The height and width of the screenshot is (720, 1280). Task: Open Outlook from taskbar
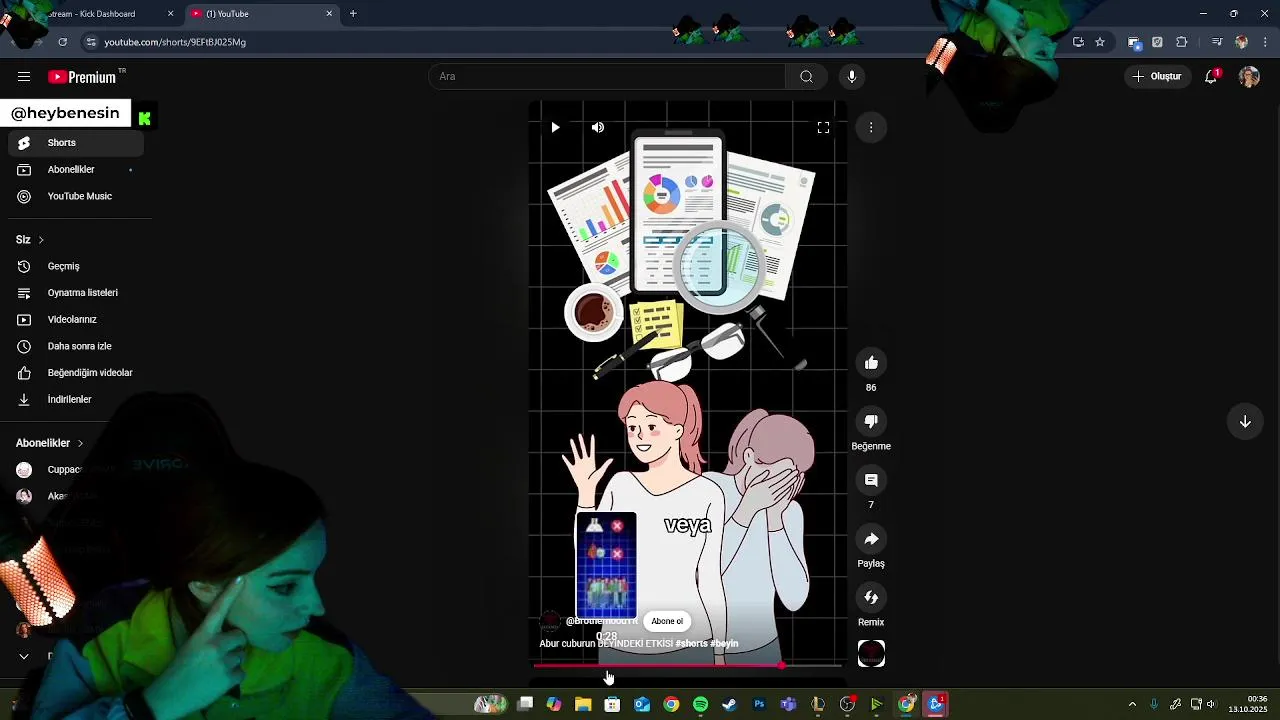click(x=642, y=705)
